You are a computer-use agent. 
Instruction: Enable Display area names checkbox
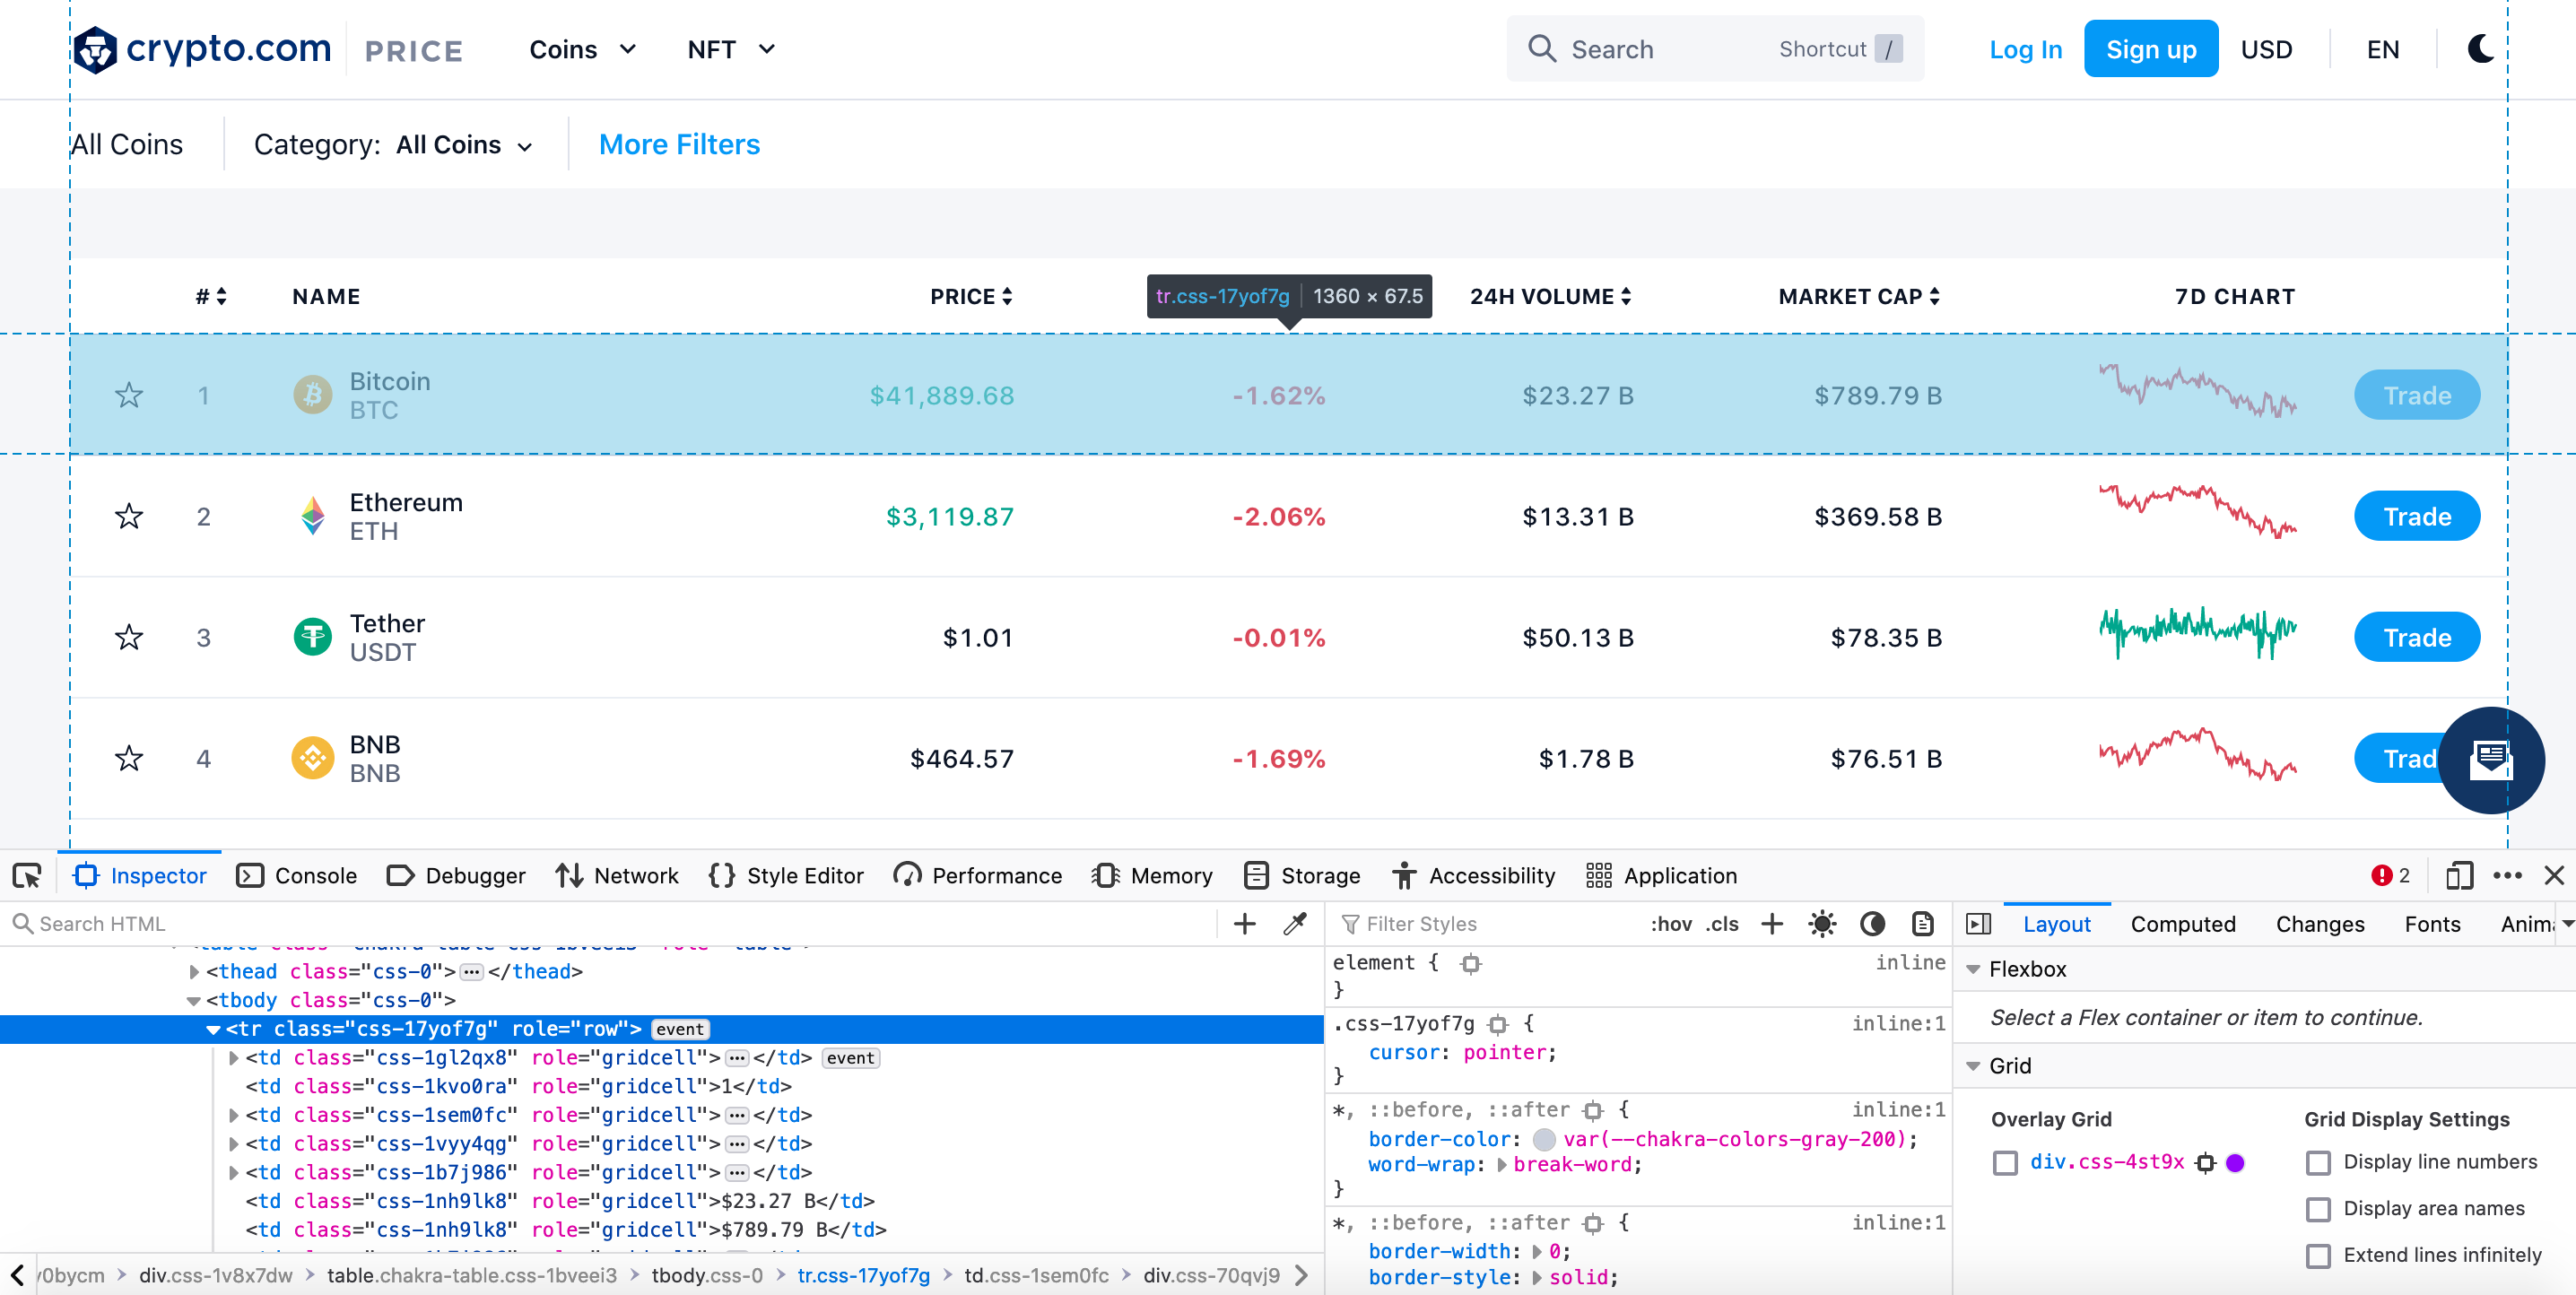2317,1209
